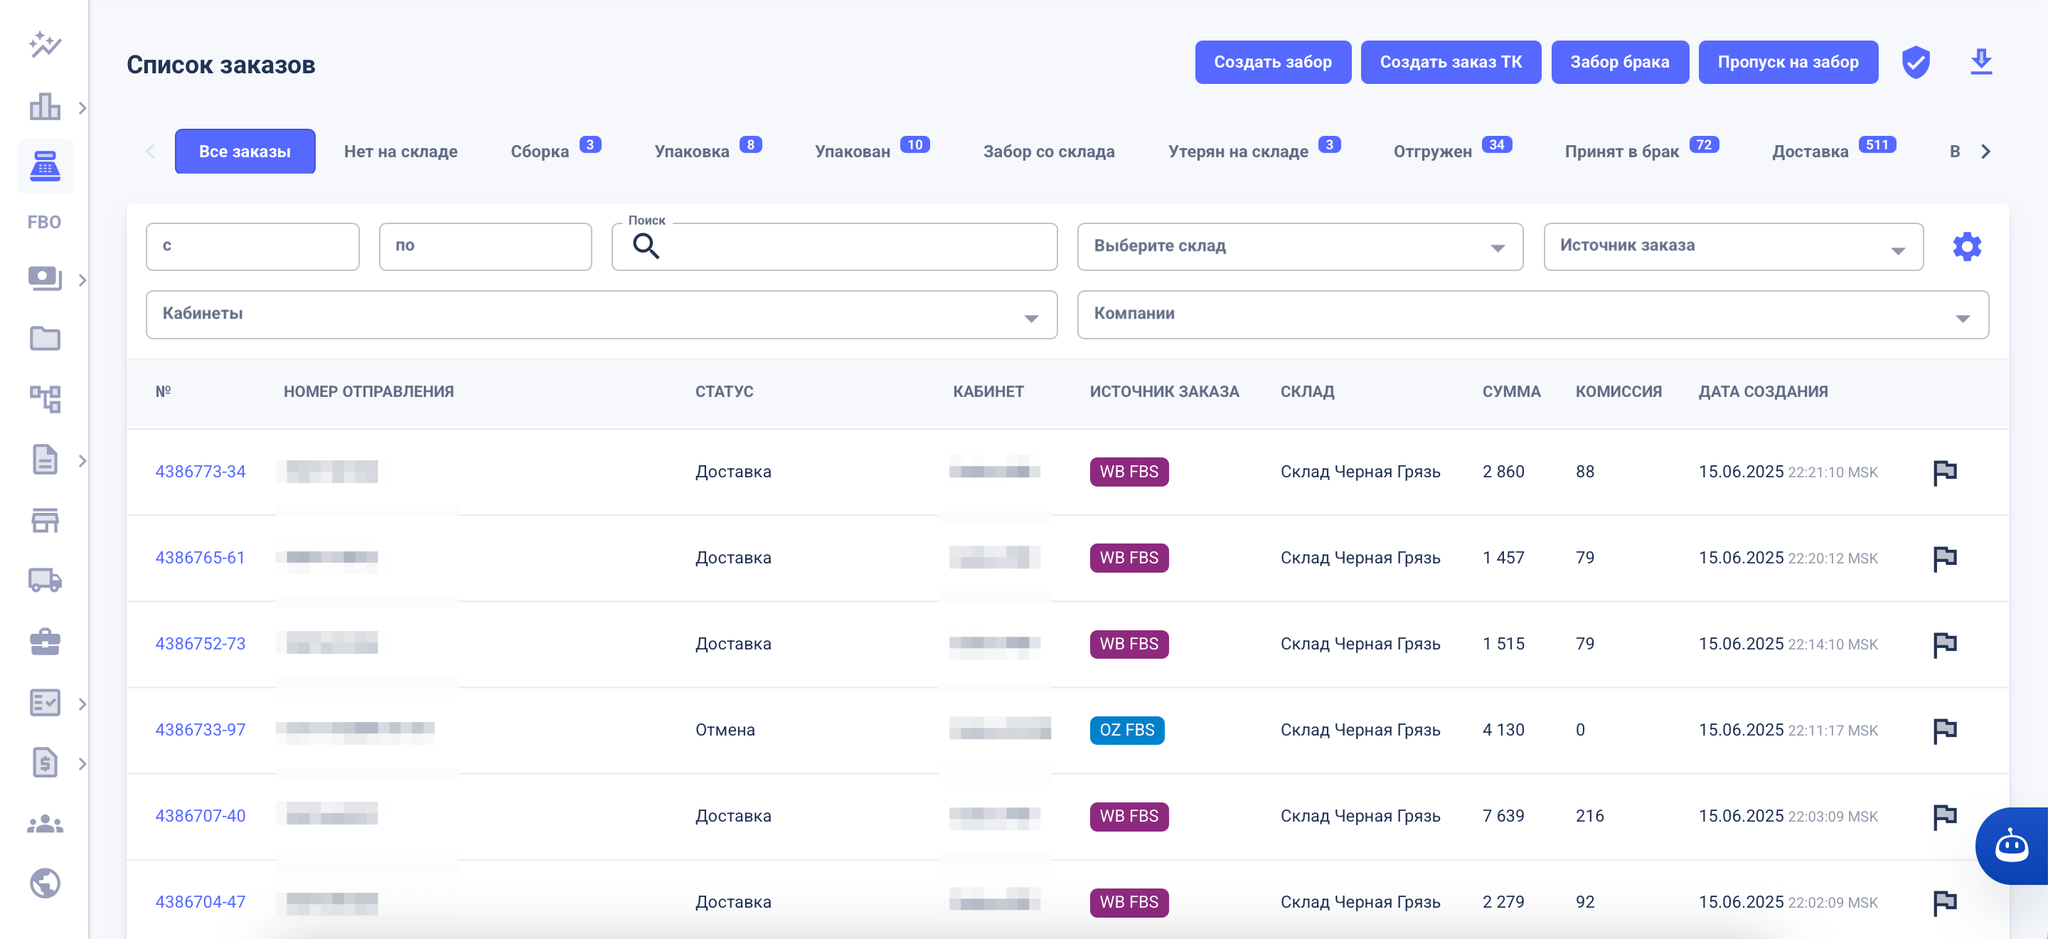Open table settings gear icon
Screen dimensions: 2048x939
1966,247
